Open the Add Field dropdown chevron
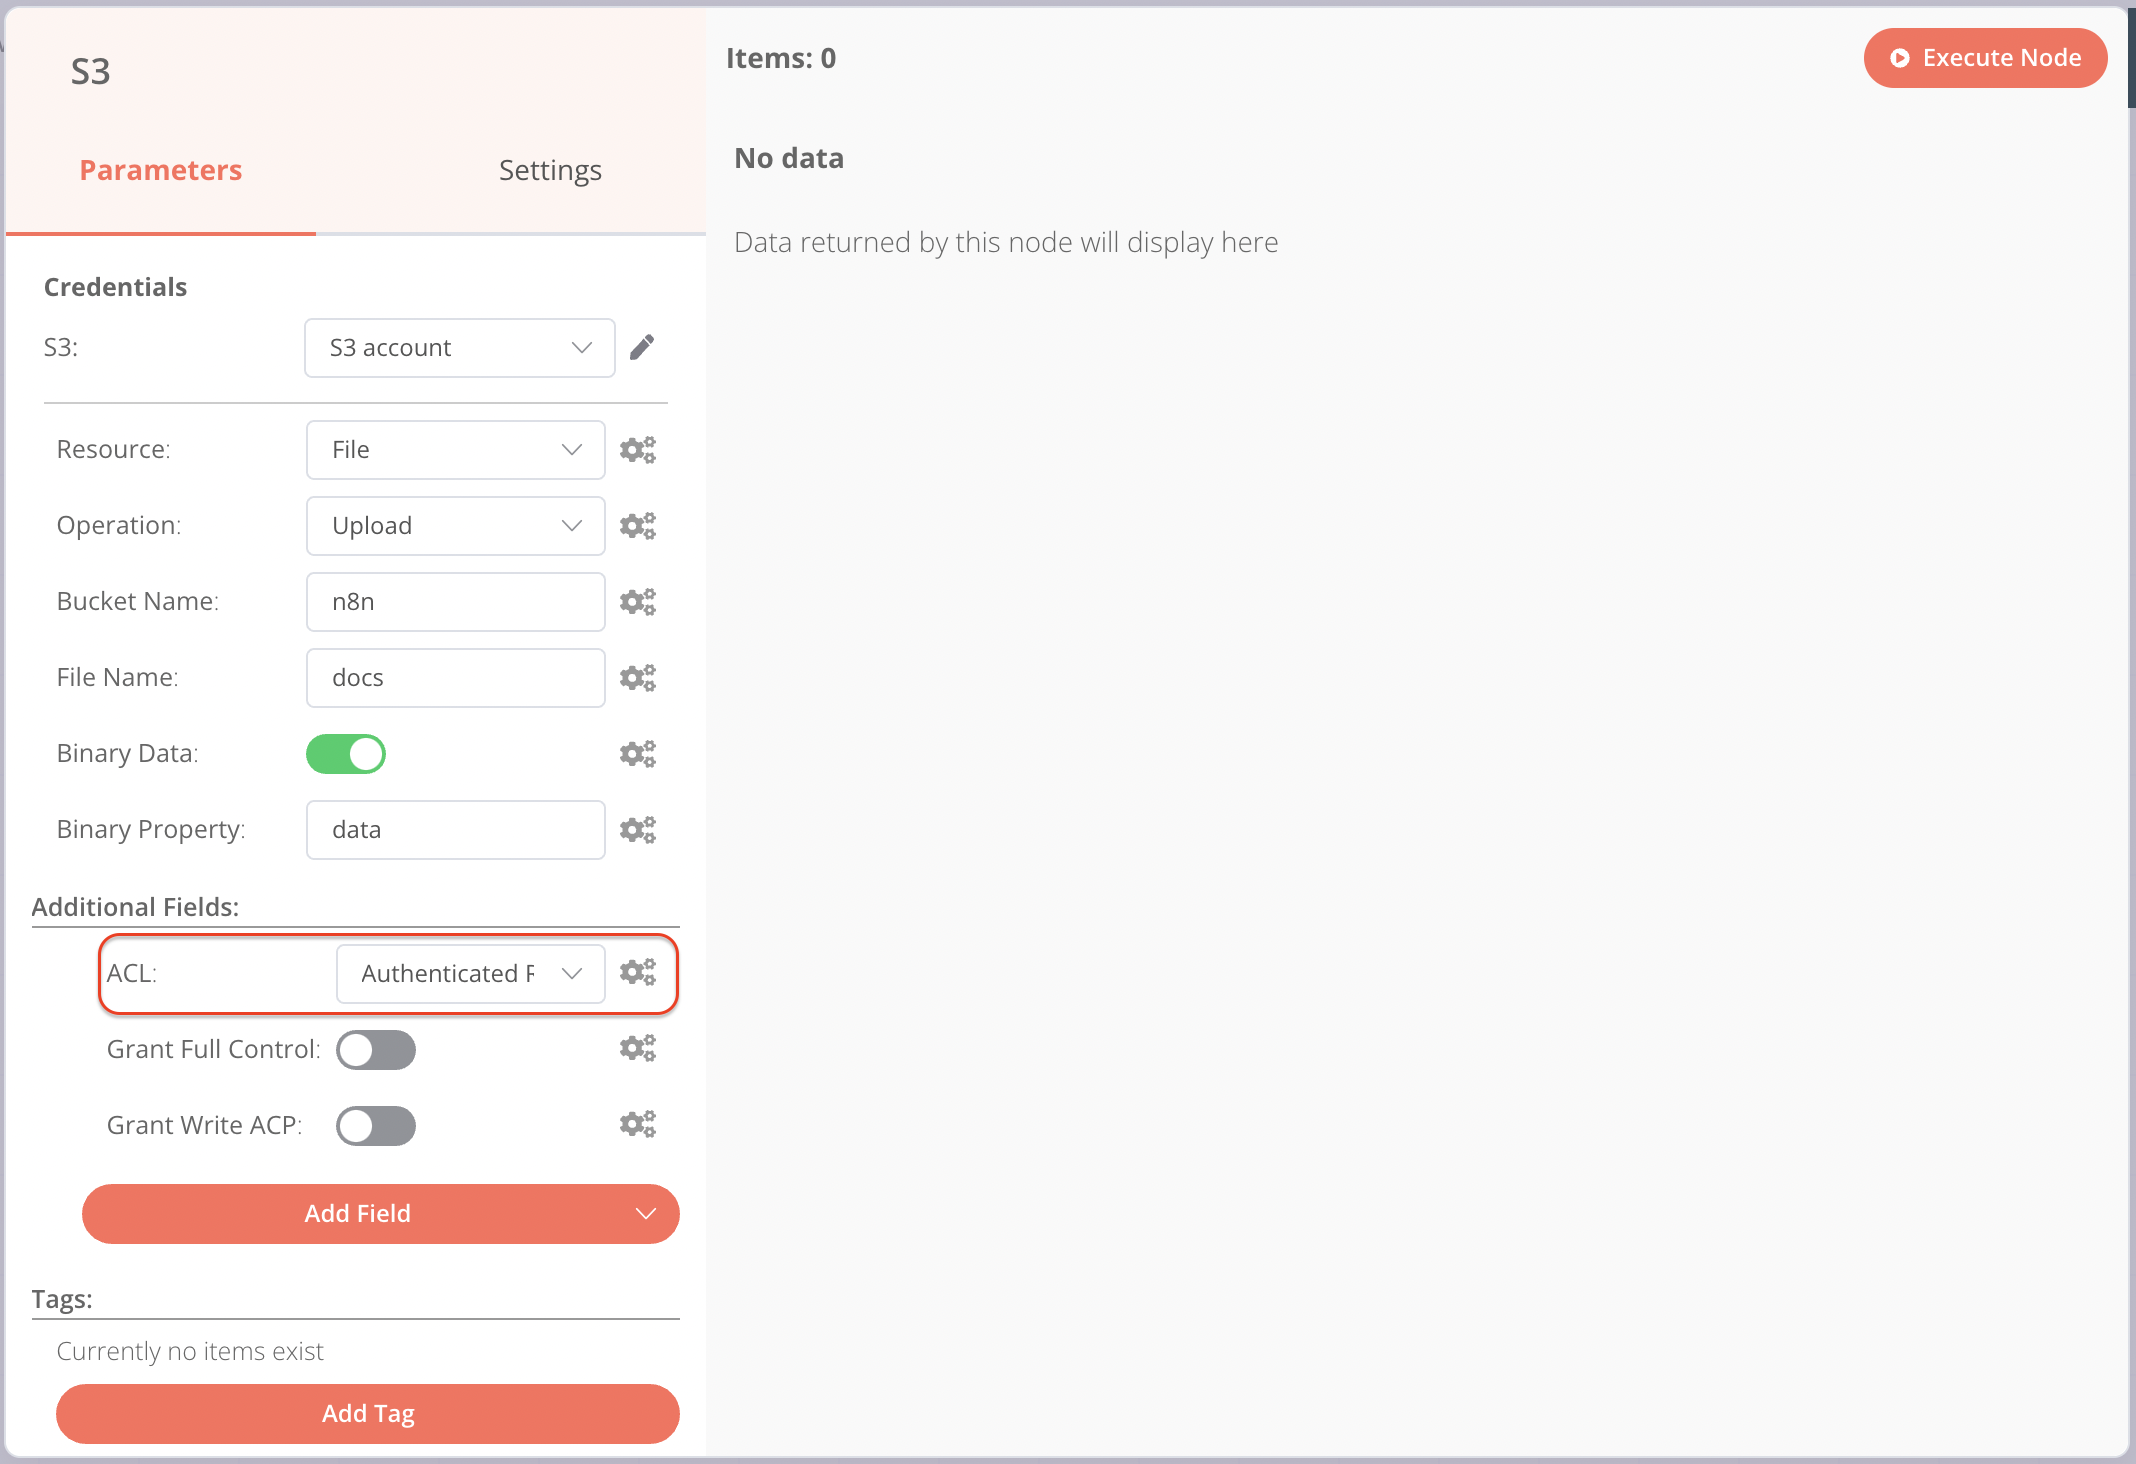Screen dimensions: 2136x1464 point(646,1213)
